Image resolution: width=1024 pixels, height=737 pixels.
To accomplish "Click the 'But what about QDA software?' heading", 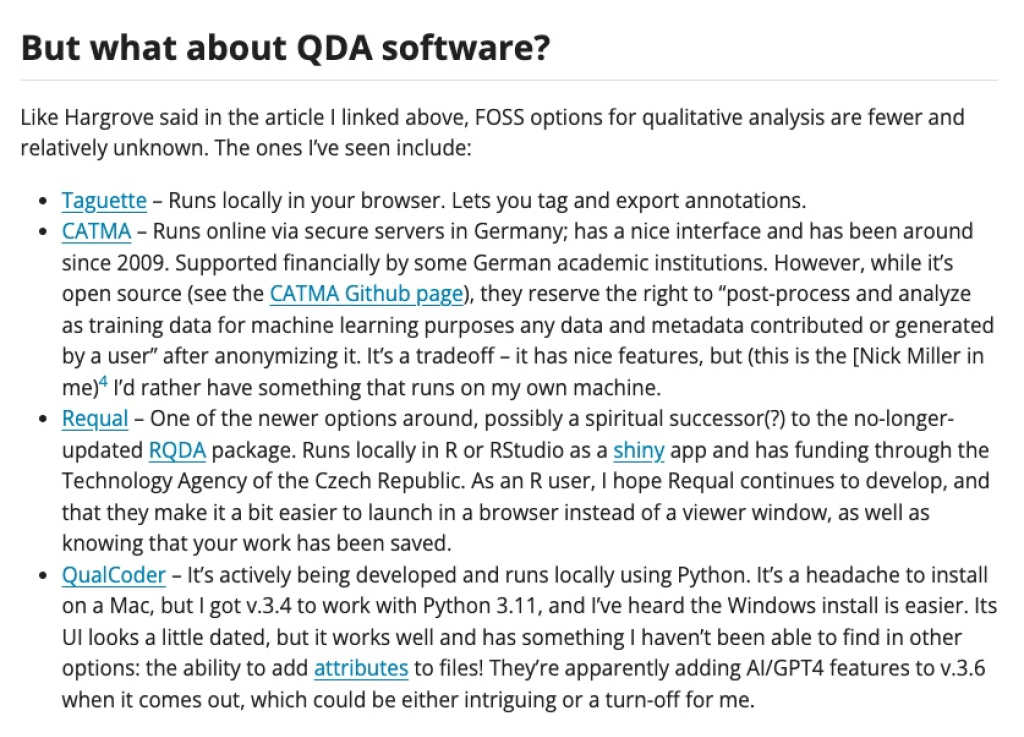I will [x=285, y=48].
